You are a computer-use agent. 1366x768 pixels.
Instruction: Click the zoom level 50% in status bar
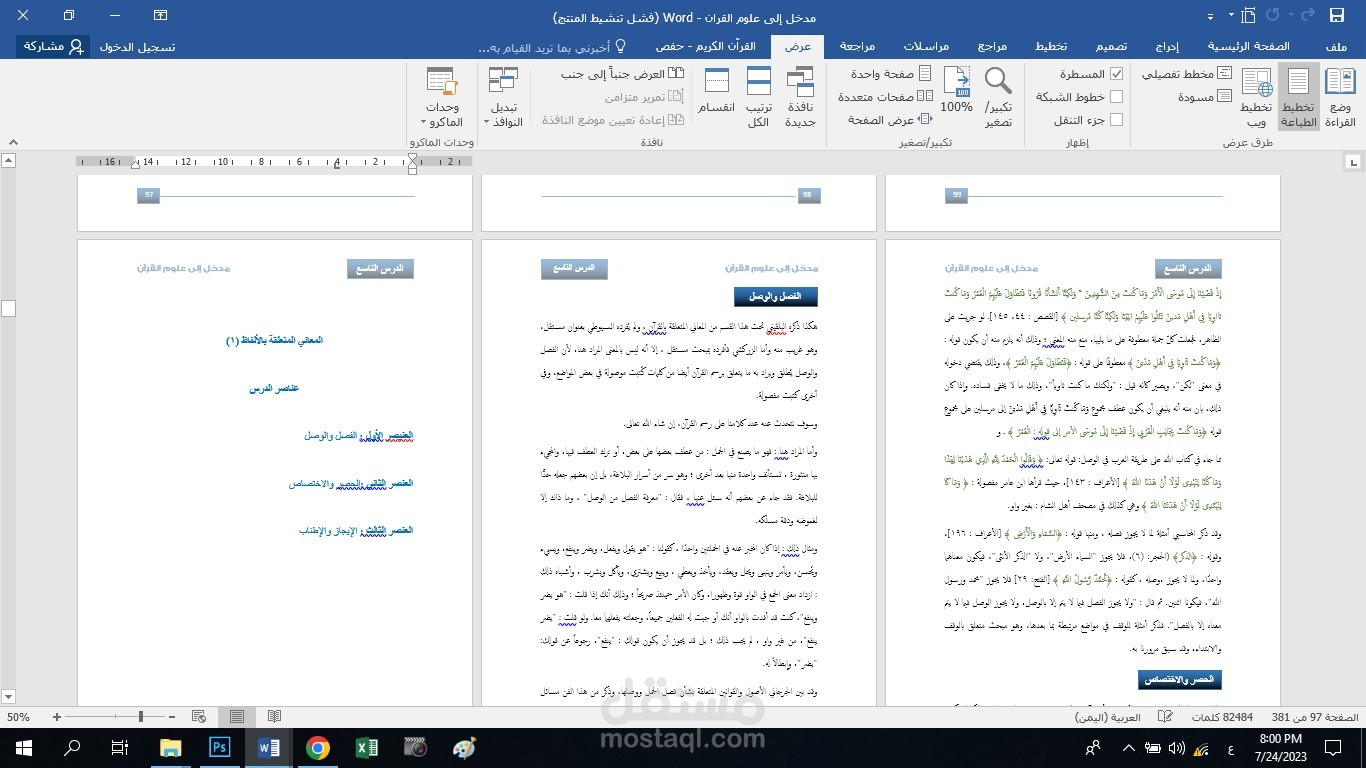click(x=18, y=717)
